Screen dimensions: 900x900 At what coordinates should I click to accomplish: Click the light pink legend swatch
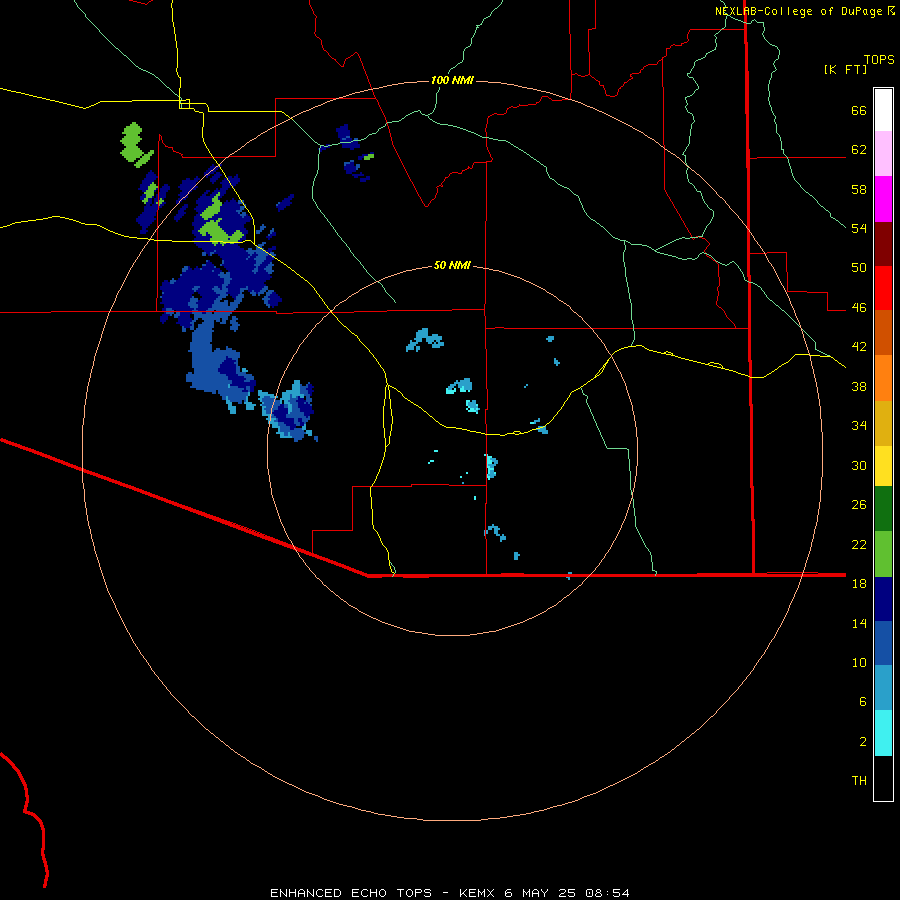pyautogui.click(x=883, y=154)
